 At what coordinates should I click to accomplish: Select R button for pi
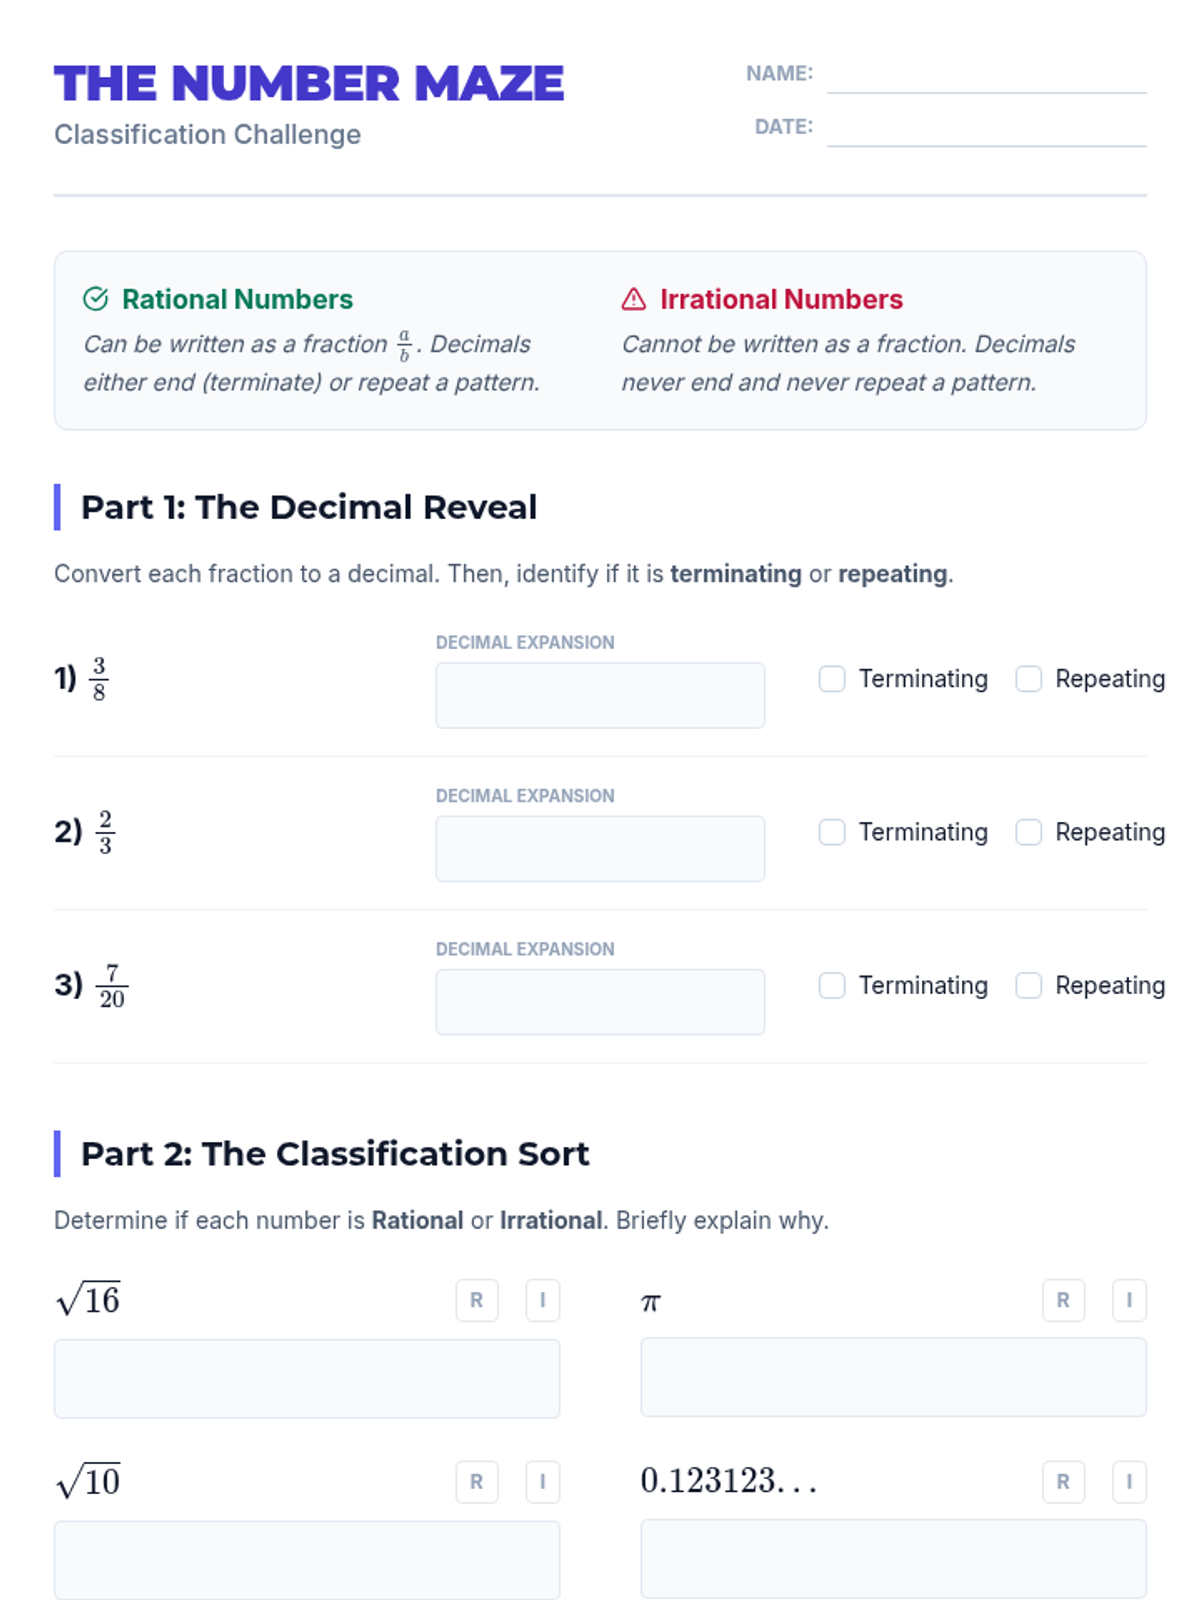tap(1063, 1300)
